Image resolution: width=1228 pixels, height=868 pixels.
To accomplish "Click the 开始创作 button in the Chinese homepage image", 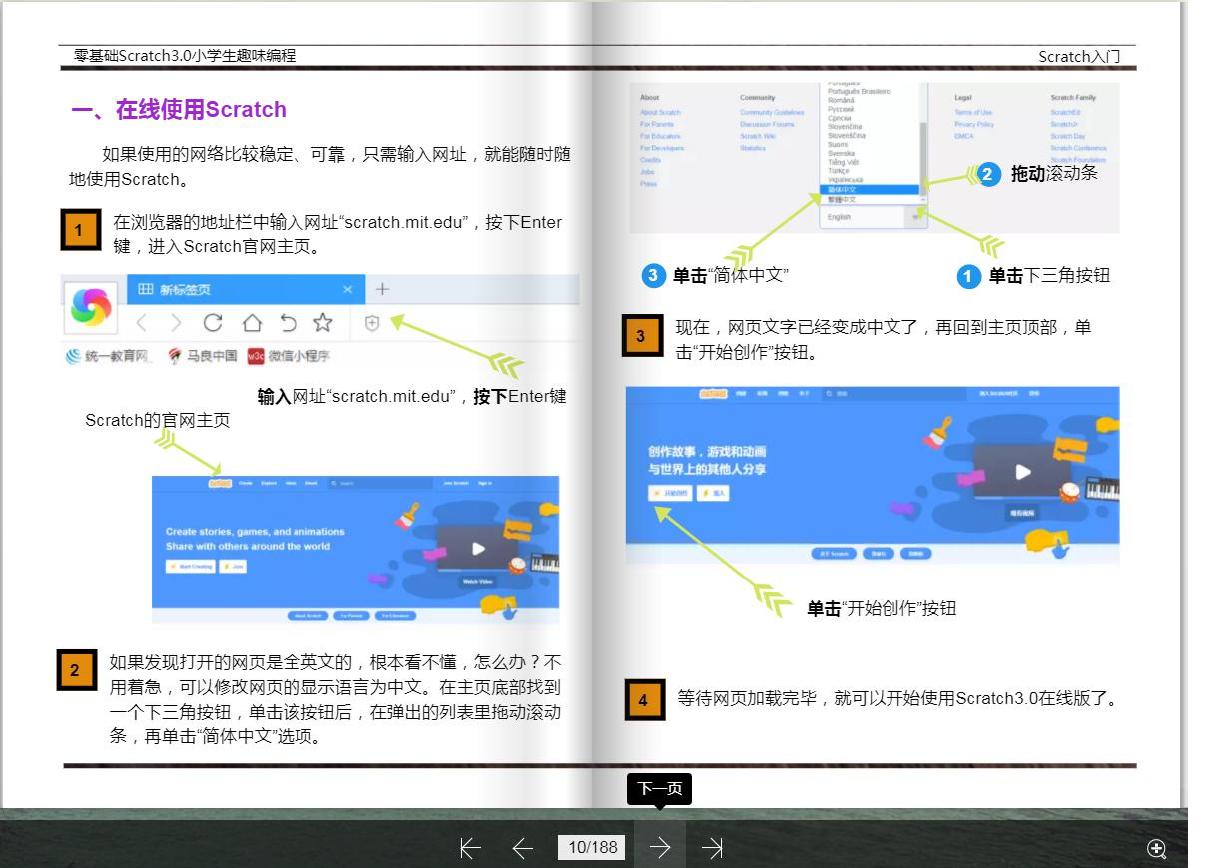I will point(672,493).
